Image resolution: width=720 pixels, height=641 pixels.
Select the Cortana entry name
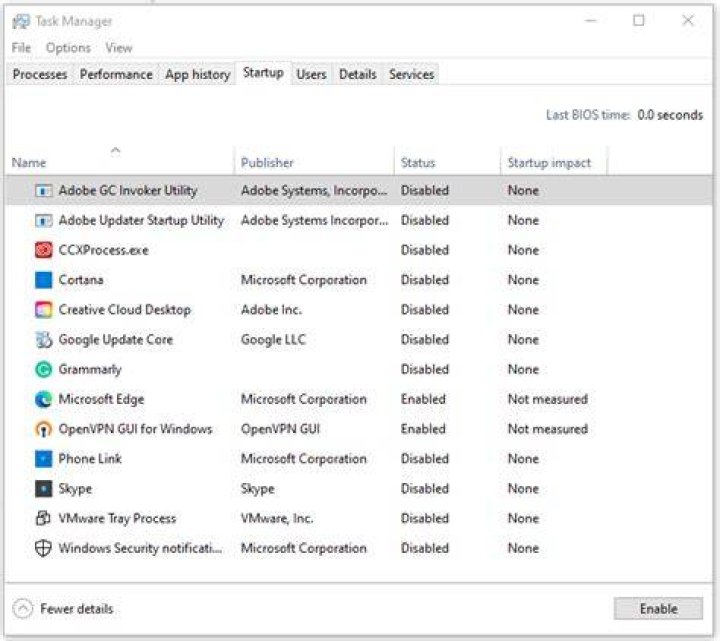(x=81, y=280)
